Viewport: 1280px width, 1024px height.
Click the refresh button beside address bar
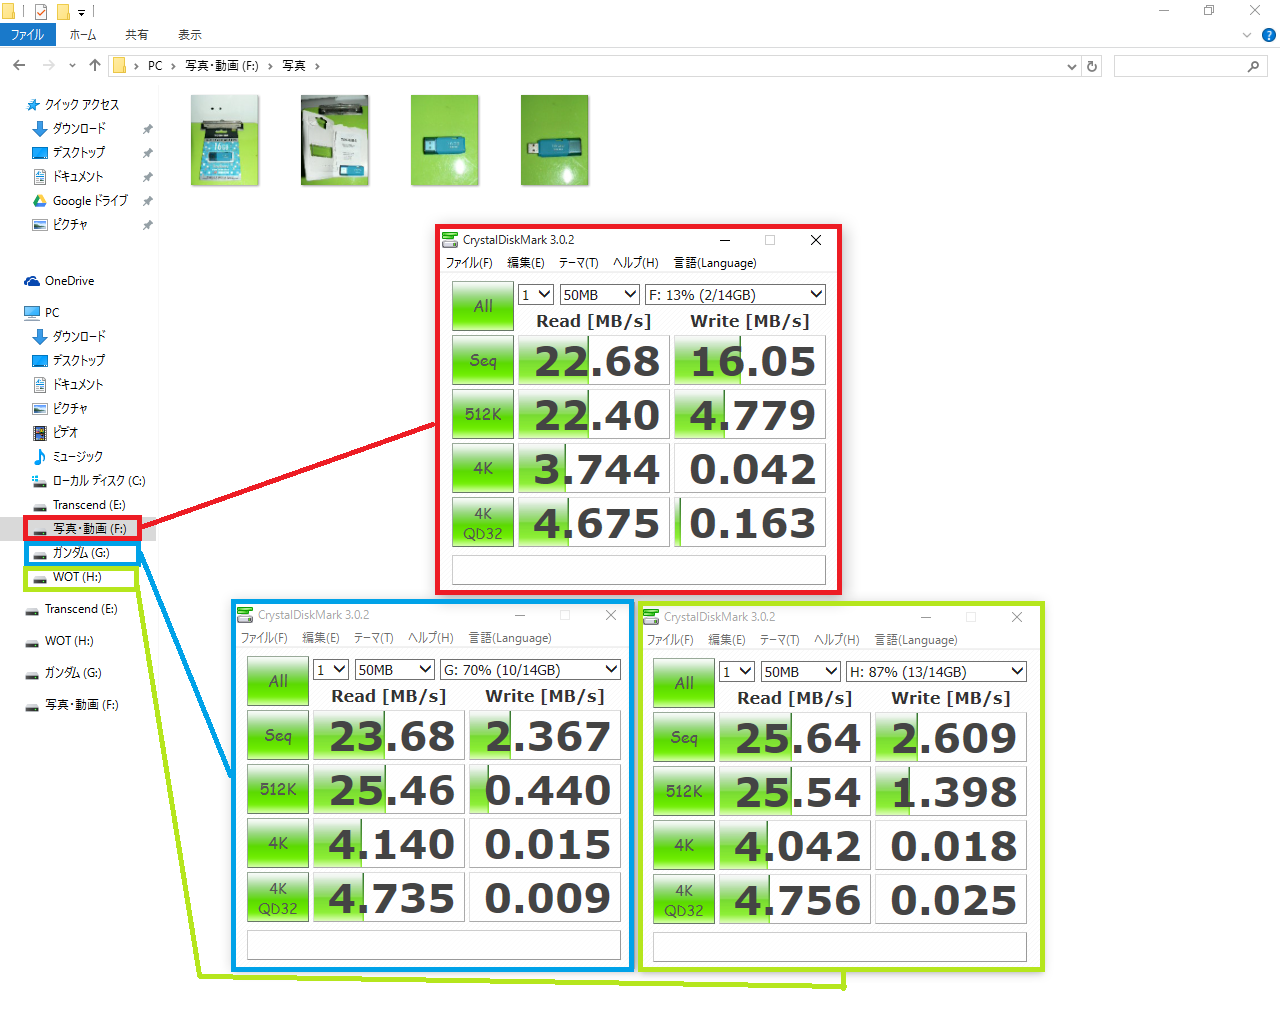click(1092, 66)
